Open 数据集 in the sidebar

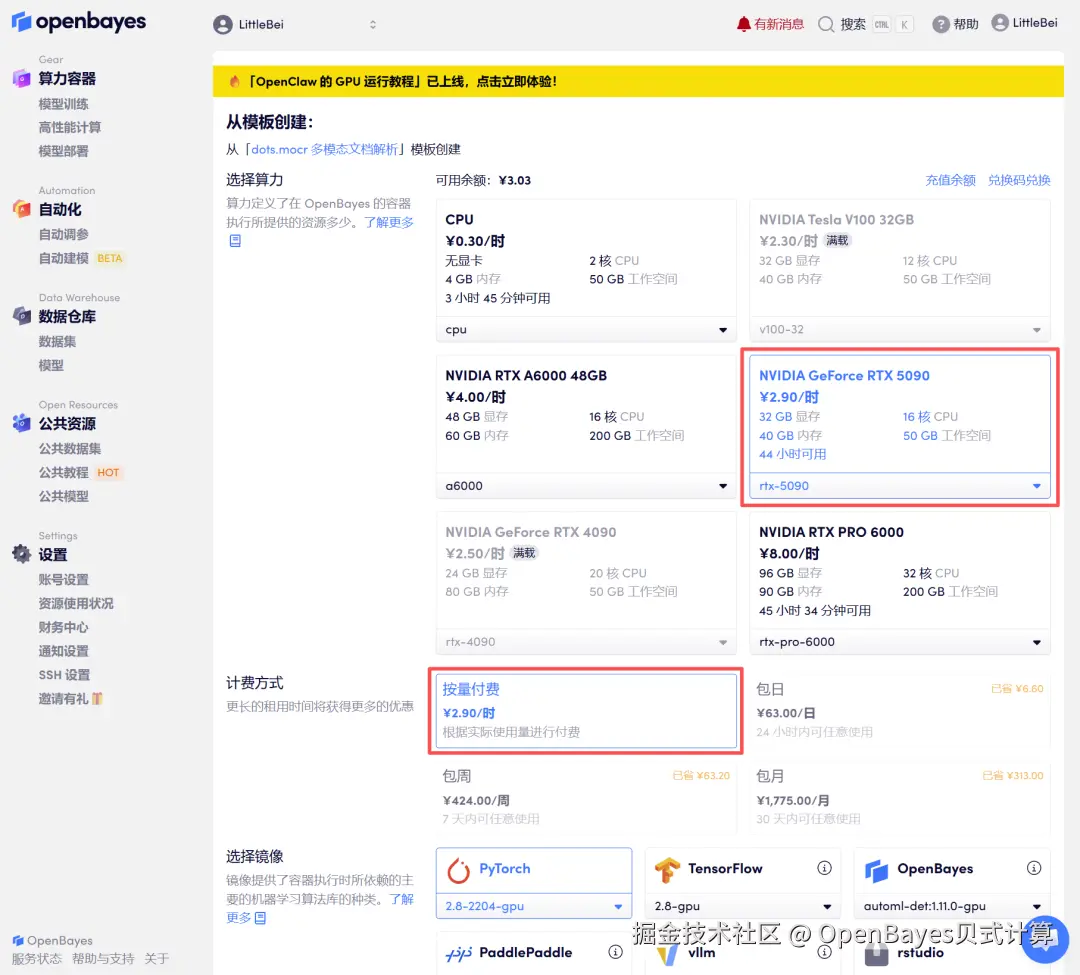tap(57, 342)
